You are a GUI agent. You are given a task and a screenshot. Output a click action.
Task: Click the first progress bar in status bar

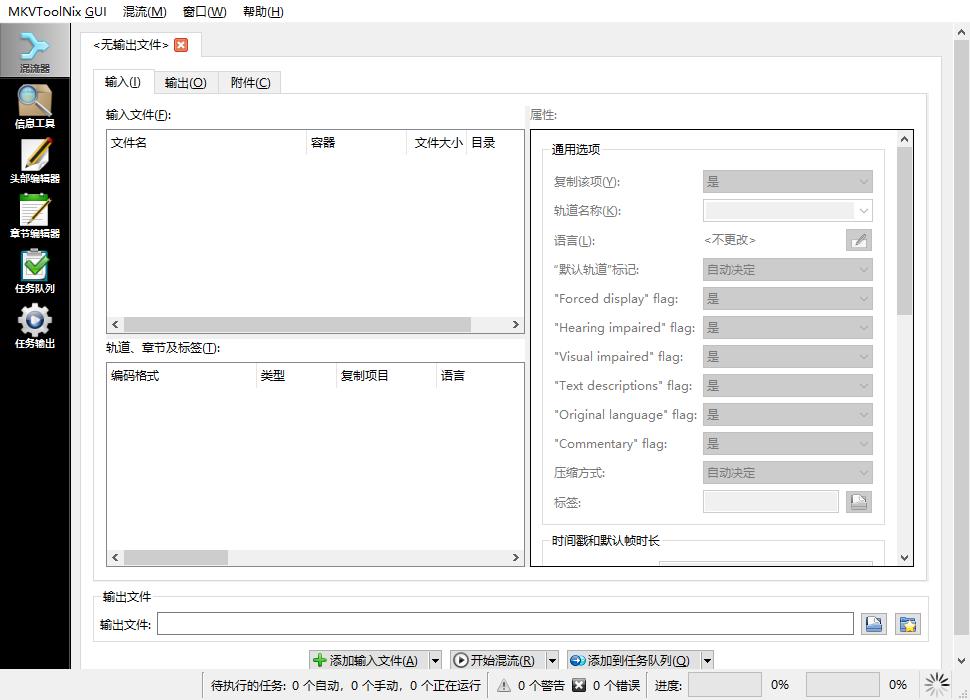tap(725, 685)
